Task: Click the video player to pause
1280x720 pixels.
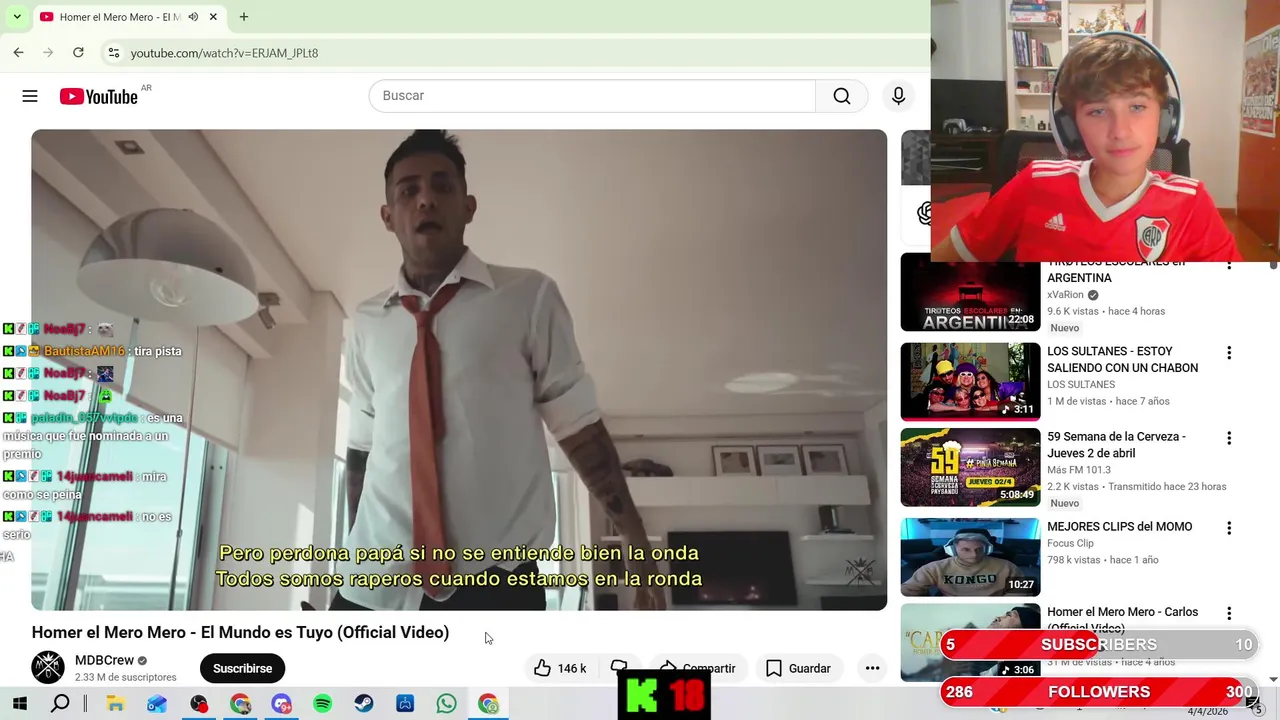Action: [459, 370]
